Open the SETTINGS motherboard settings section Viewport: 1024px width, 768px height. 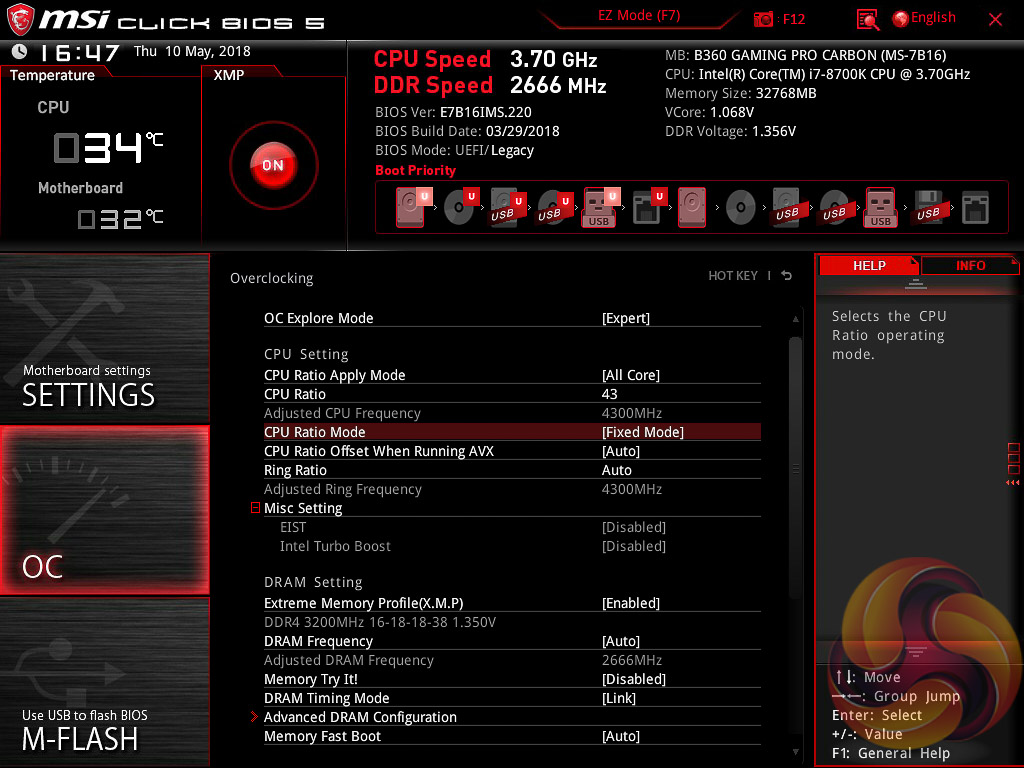click(x=104, y=338)
